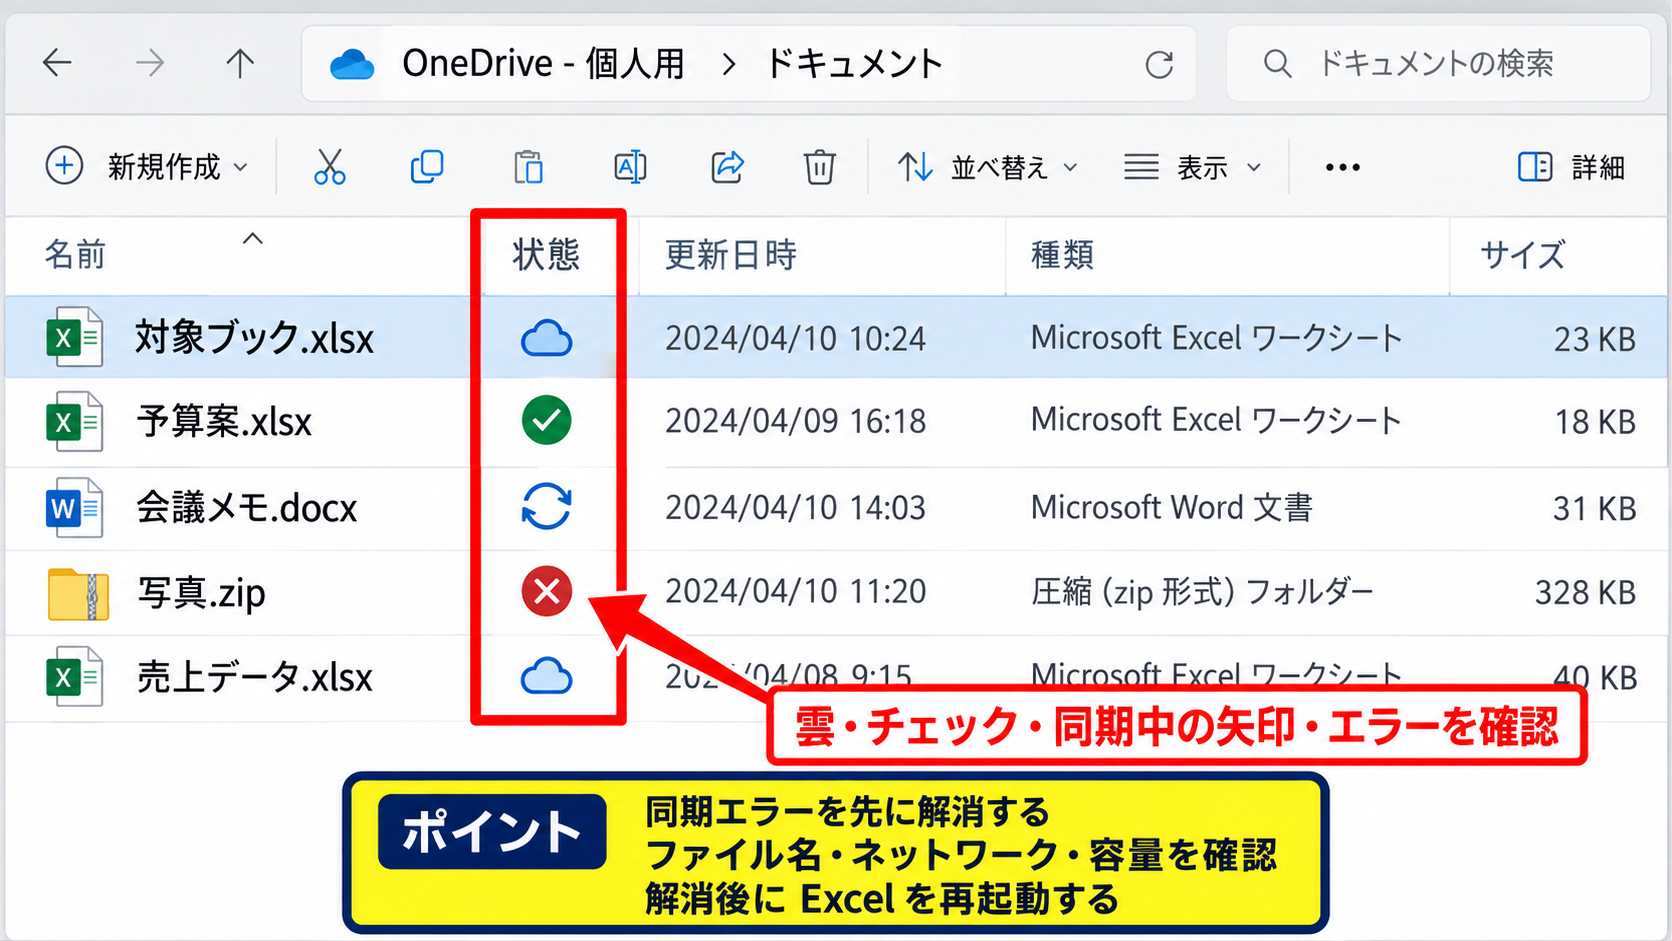Screen dimensions: 1672x941
Task: Sort by the 種類 column header
Action: [1062, 255]
